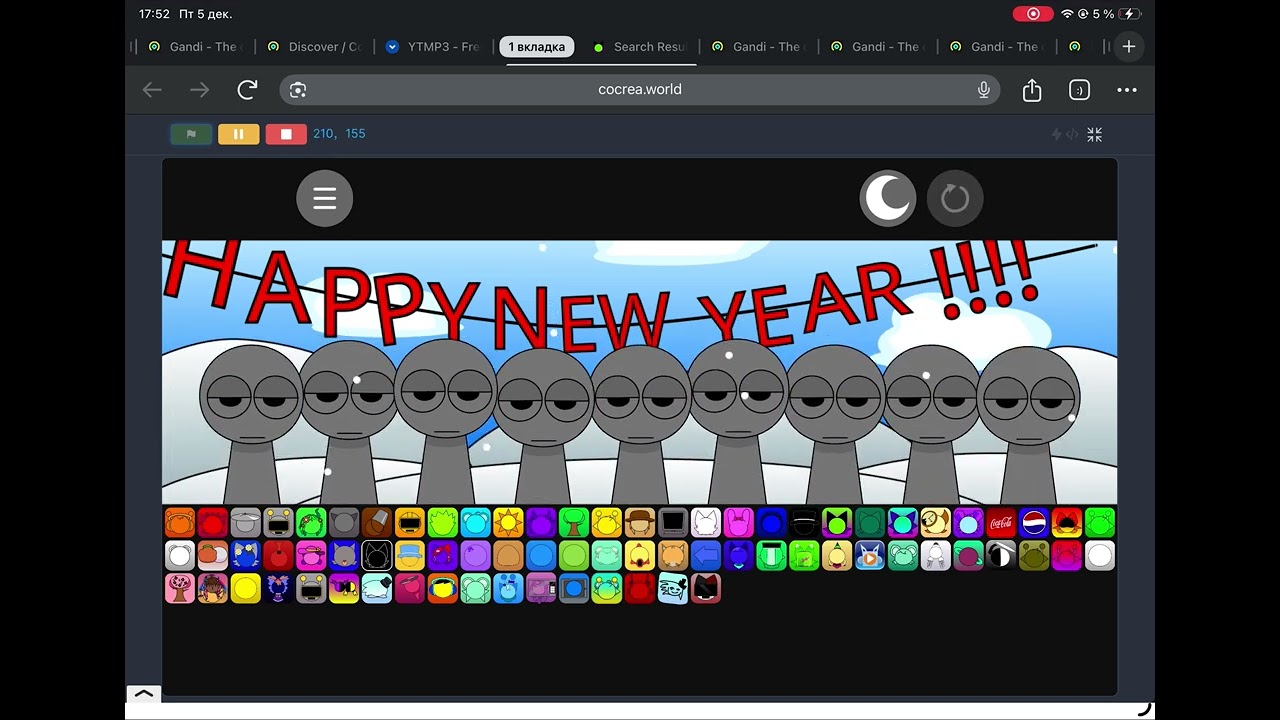Click the browser forward arrow
Viewport: 1280px width, 720px height.
point(200,90)
